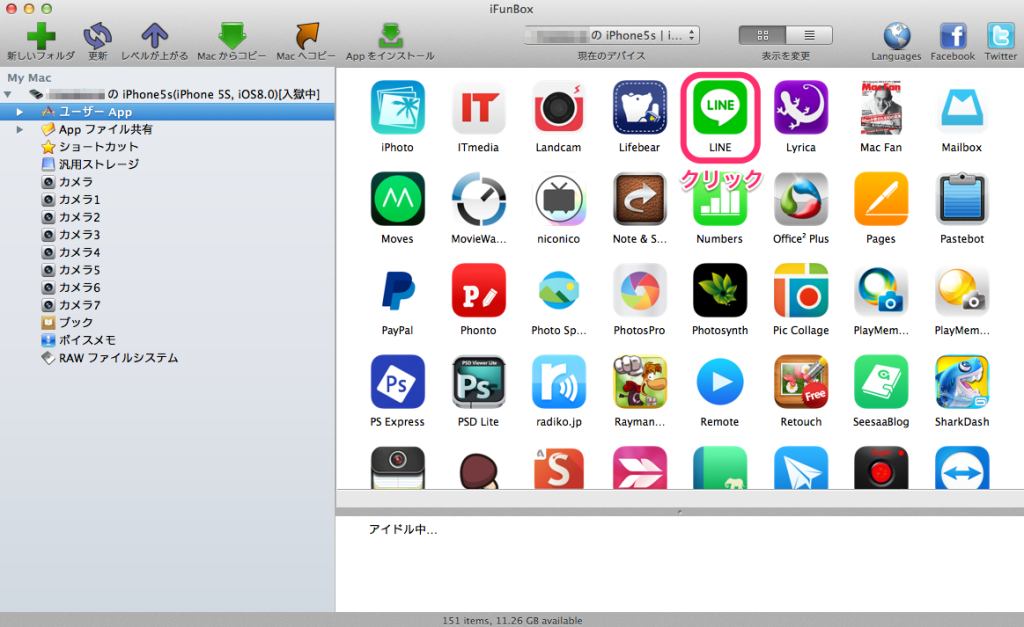Switch to list view mode
The width and height of the screenshot is (1024, 627).
tap(809, 35)
